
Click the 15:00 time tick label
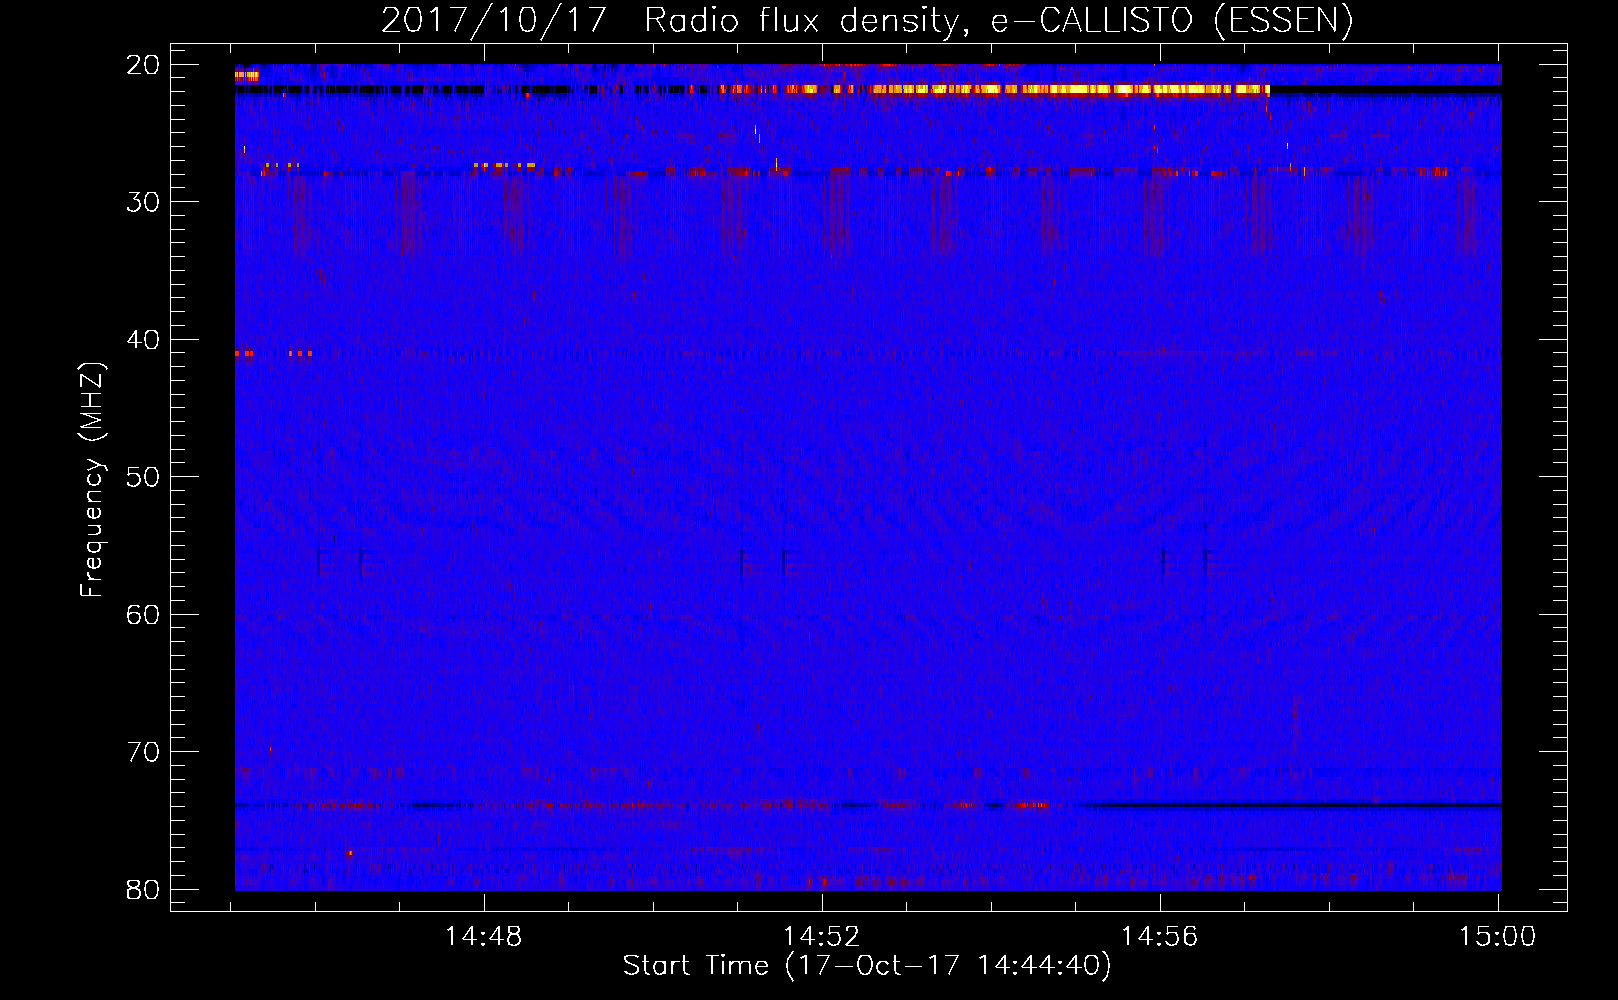pos(1498,937)
